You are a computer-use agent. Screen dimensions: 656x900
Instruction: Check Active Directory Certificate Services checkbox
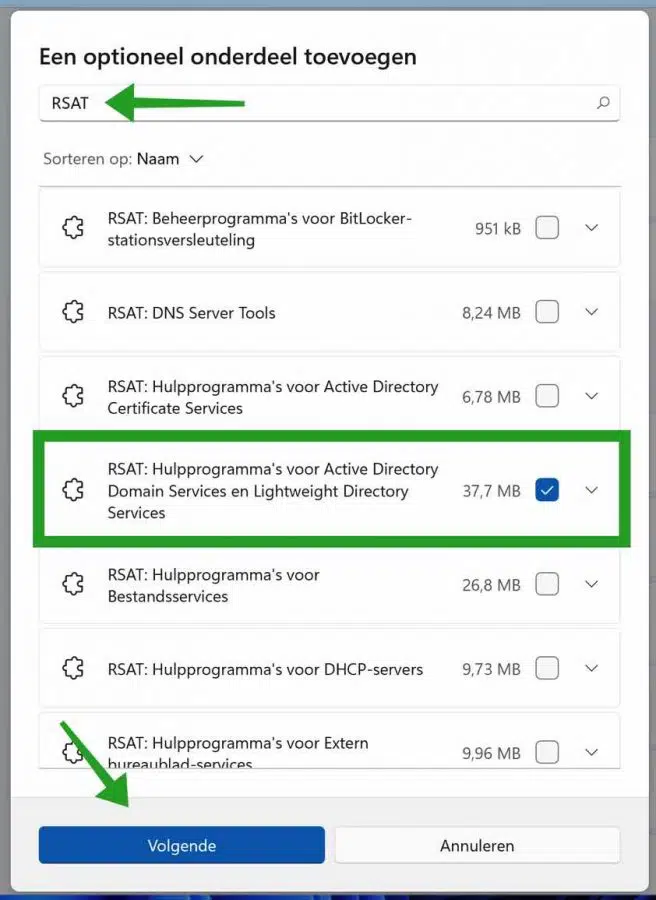point(547,396)
